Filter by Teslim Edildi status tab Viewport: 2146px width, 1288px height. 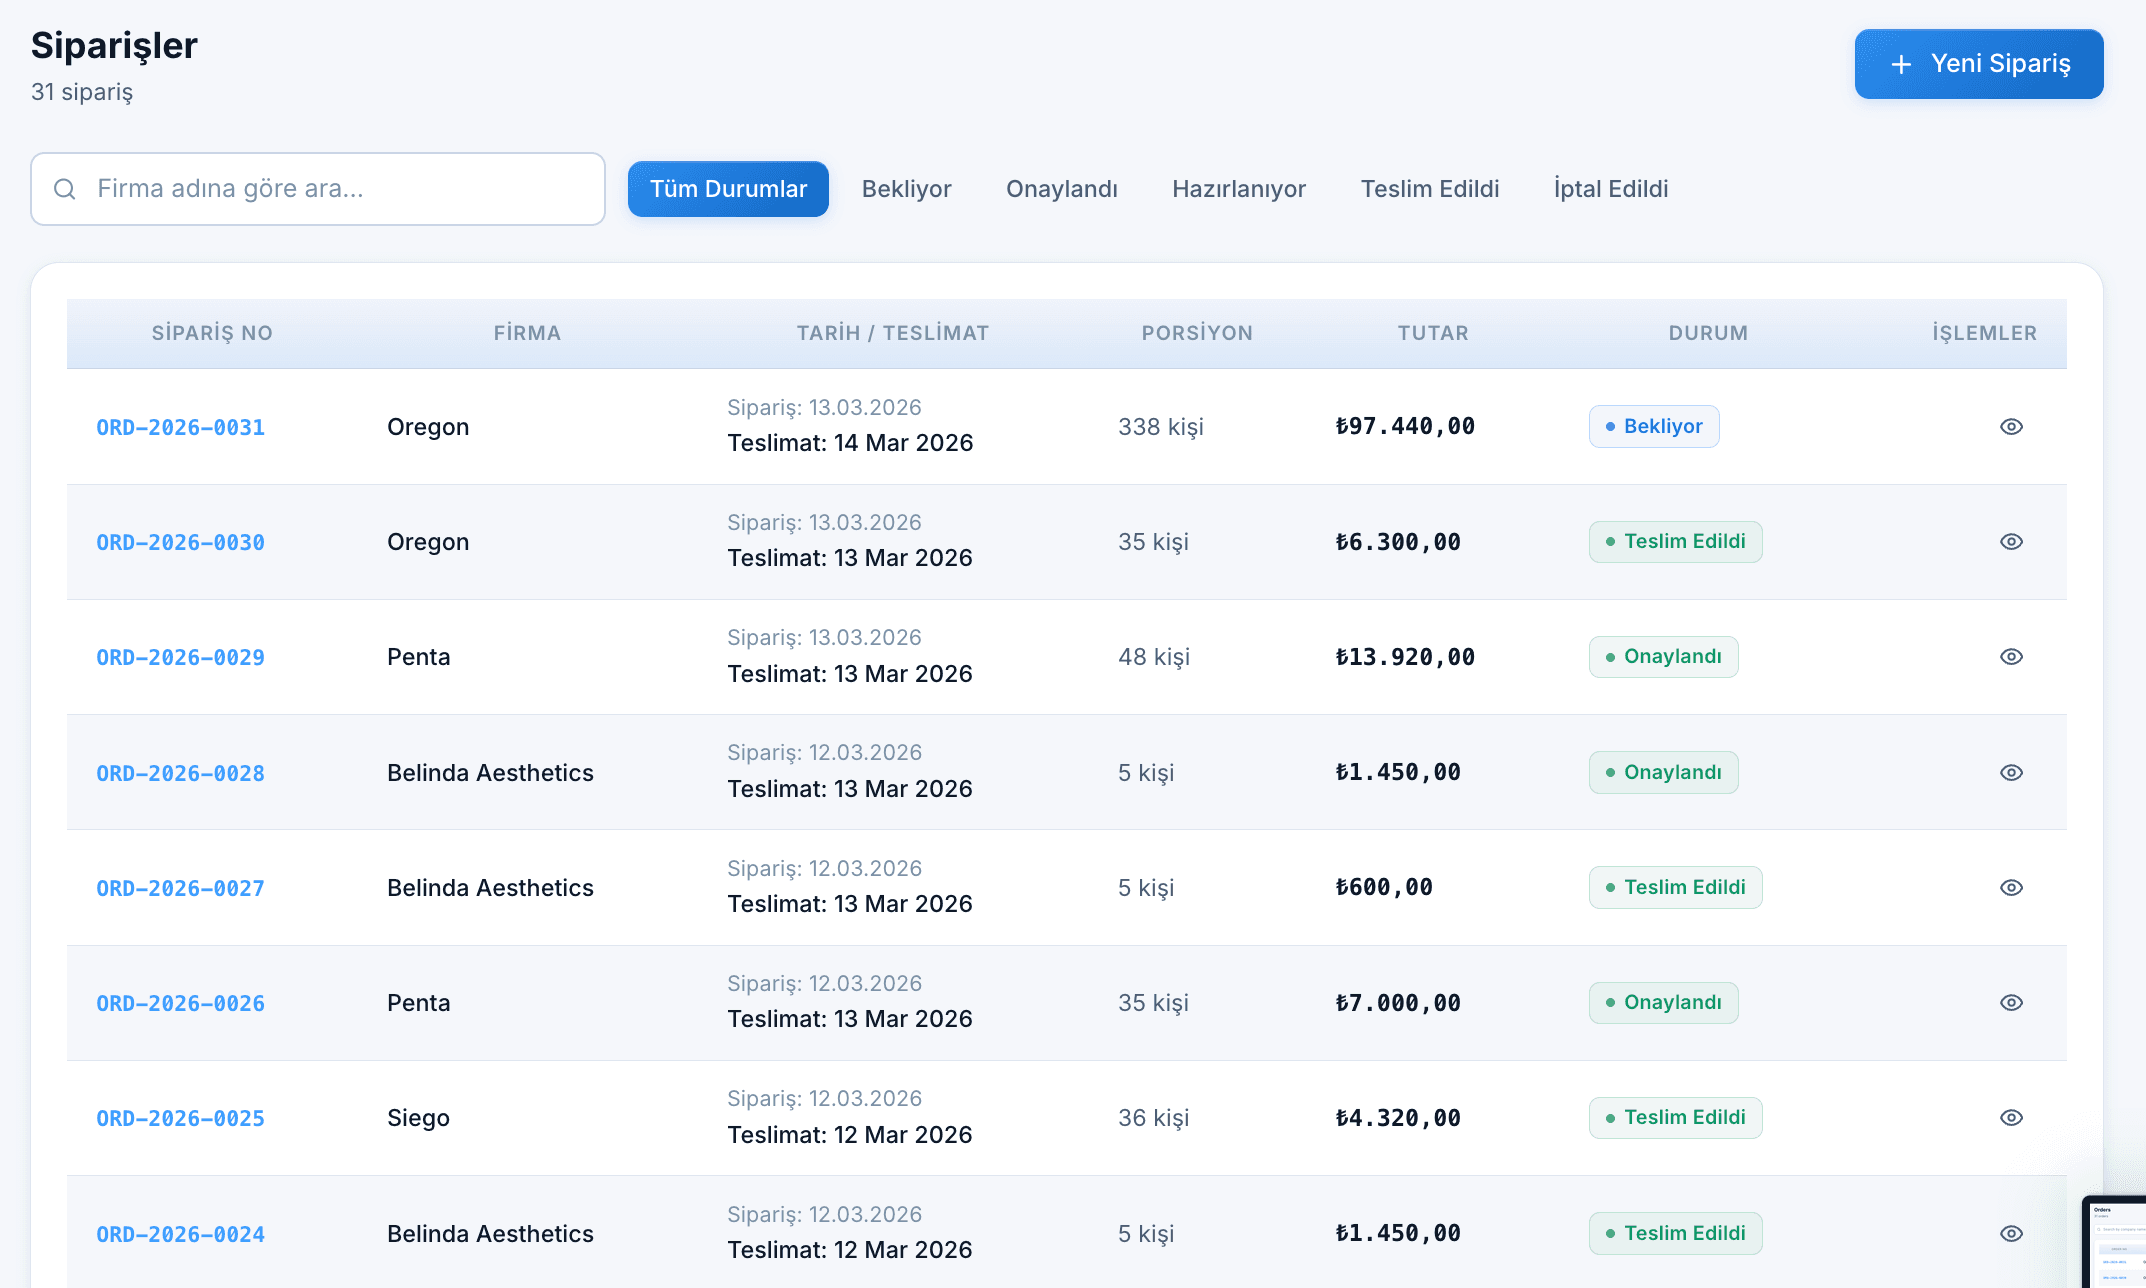click(x=1429, y=189)
